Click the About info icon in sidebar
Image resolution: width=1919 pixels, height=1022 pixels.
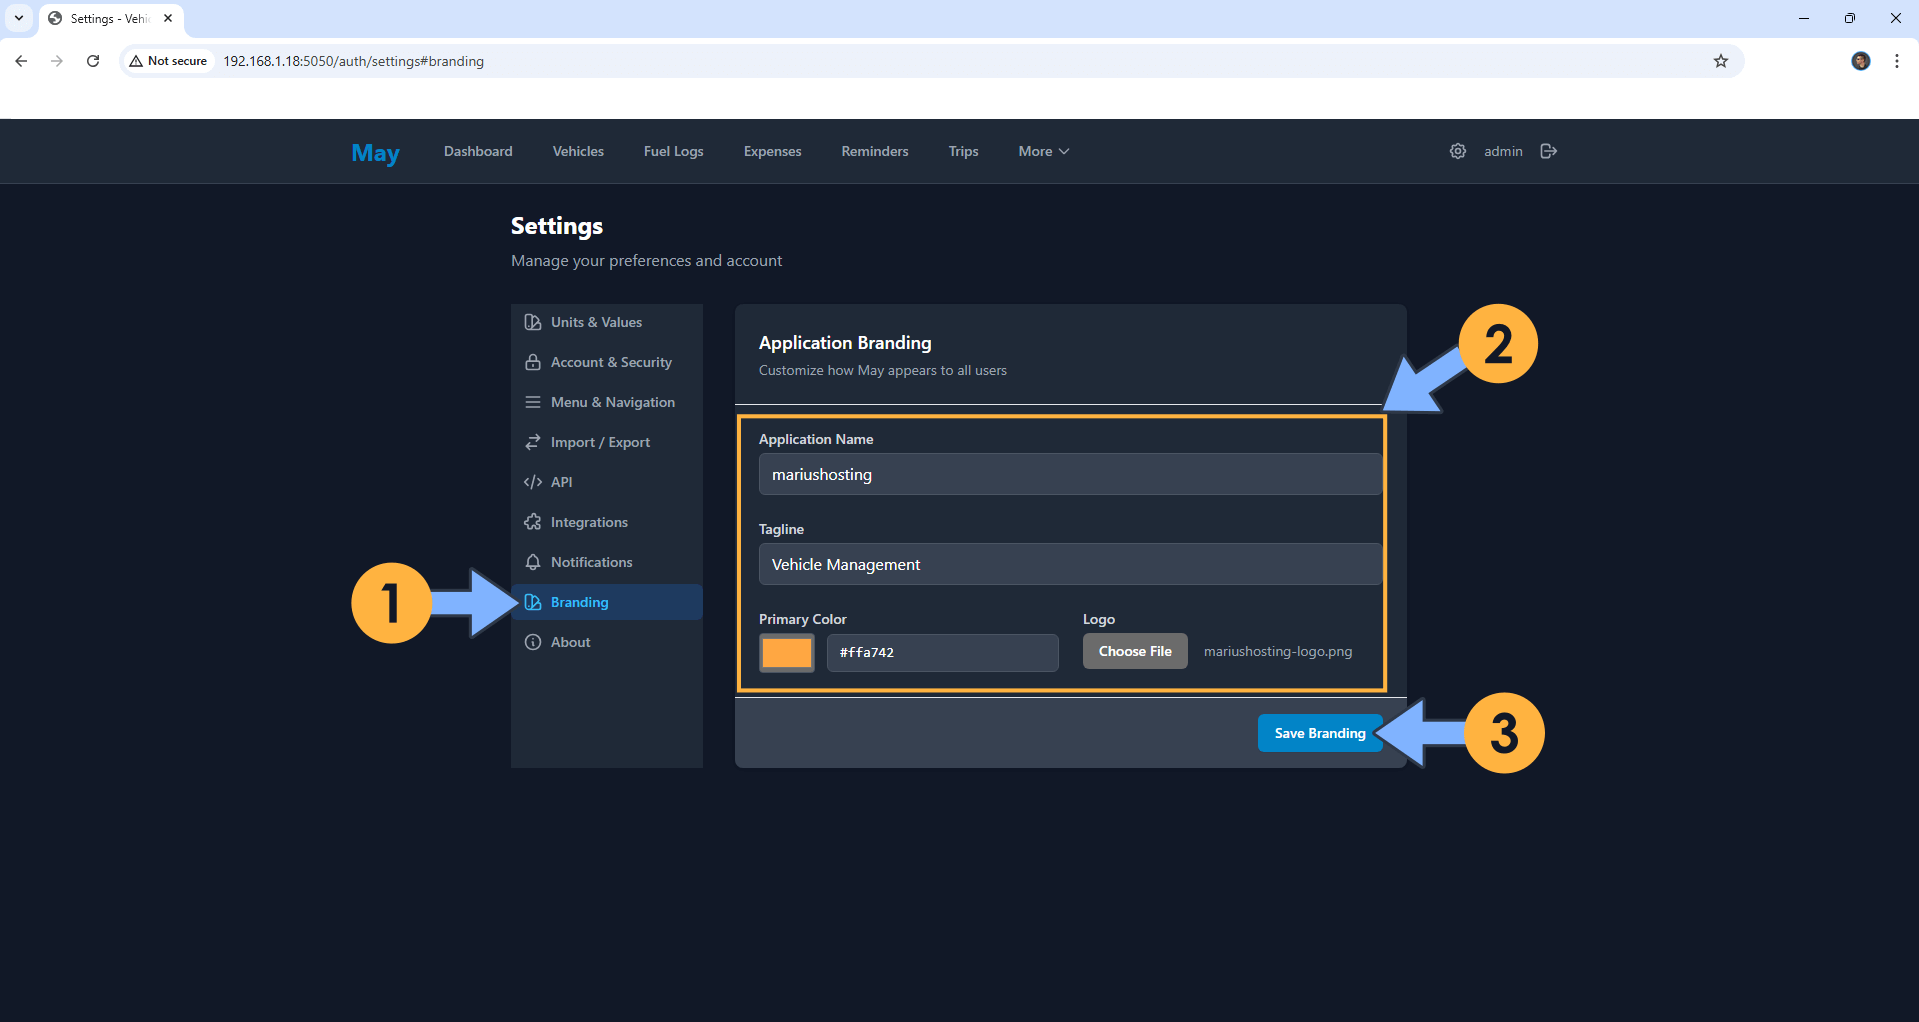point(532,642)
